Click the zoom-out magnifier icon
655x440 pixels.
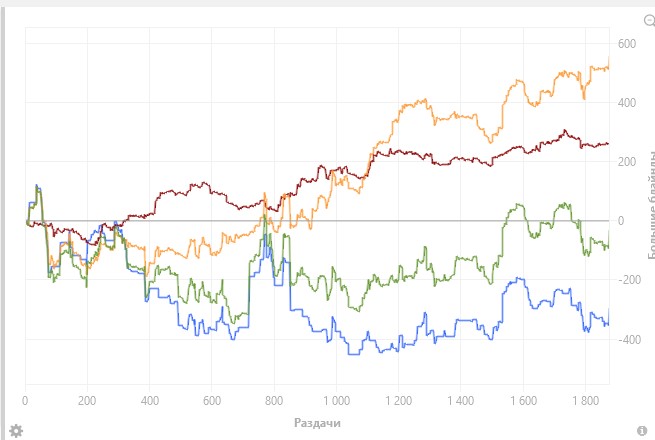click(x=650, y=20)
